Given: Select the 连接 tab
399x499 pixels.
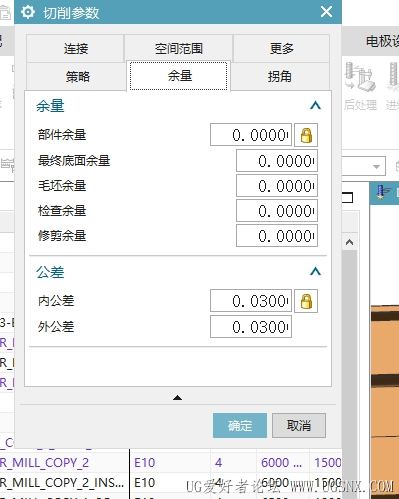Looking at the screenshot, I should pyautogui.click(x=76, y=48).
